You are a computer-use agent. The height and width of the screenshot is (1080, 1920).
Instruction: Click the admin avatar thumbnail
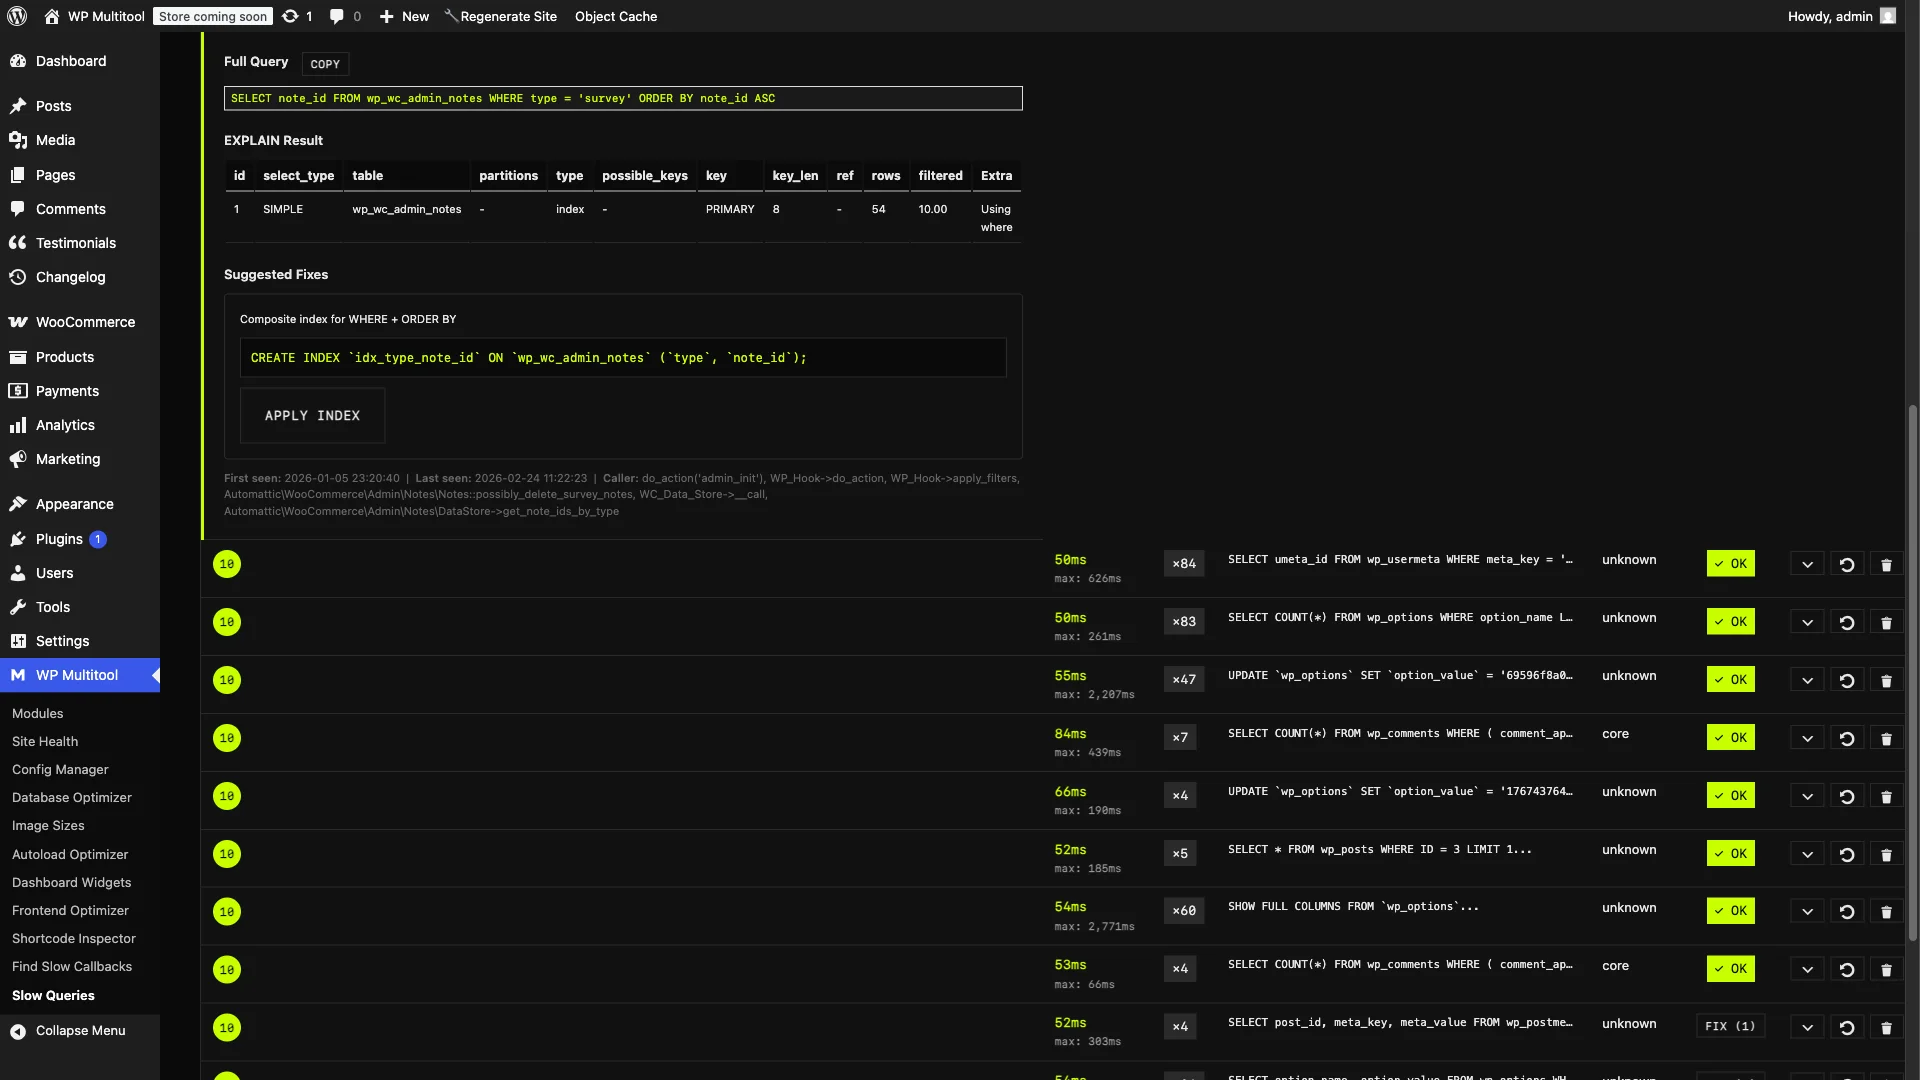click(1888, 16)
